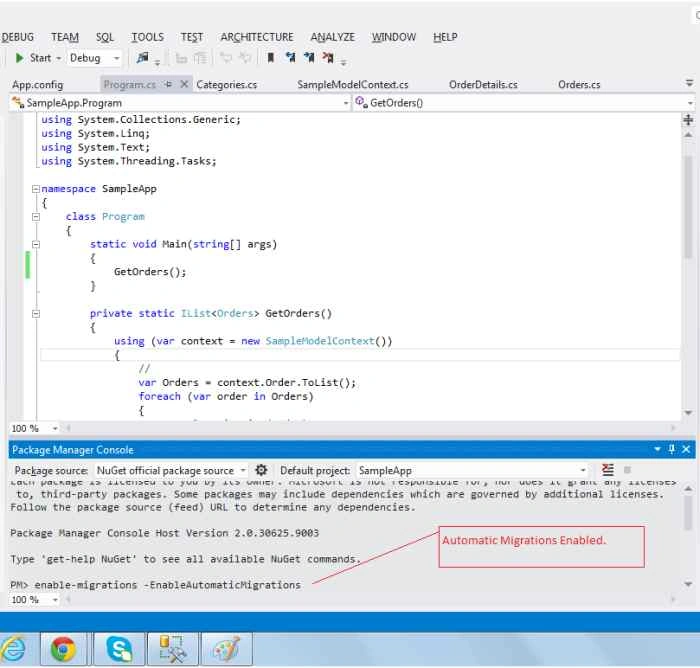Open Internet Explorer from the taskbar
The image size is (700, 668).
(x=13, y=649)
